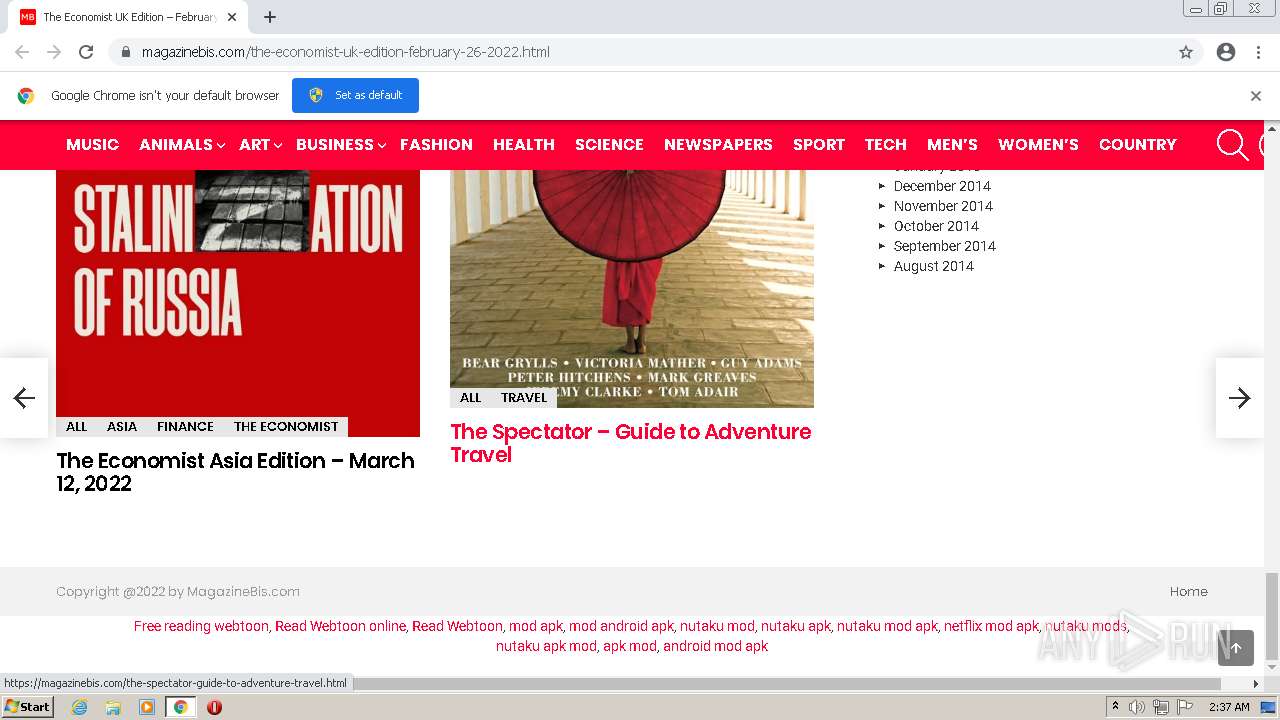Click the horizontal scrollbar right arrow
The width and height of the screenshot is (1280, 720).
coord(1257,684)
